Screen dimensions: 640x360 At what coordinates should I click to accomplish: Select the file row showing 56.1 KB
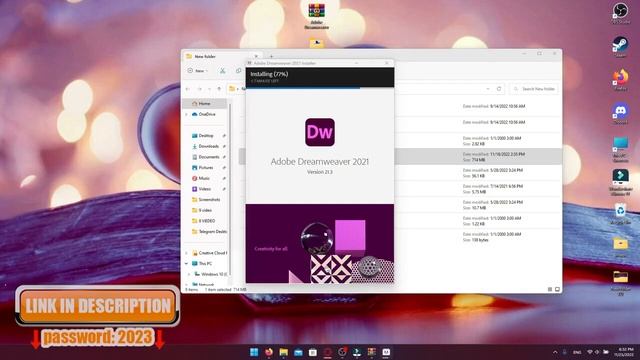point(400,173)
